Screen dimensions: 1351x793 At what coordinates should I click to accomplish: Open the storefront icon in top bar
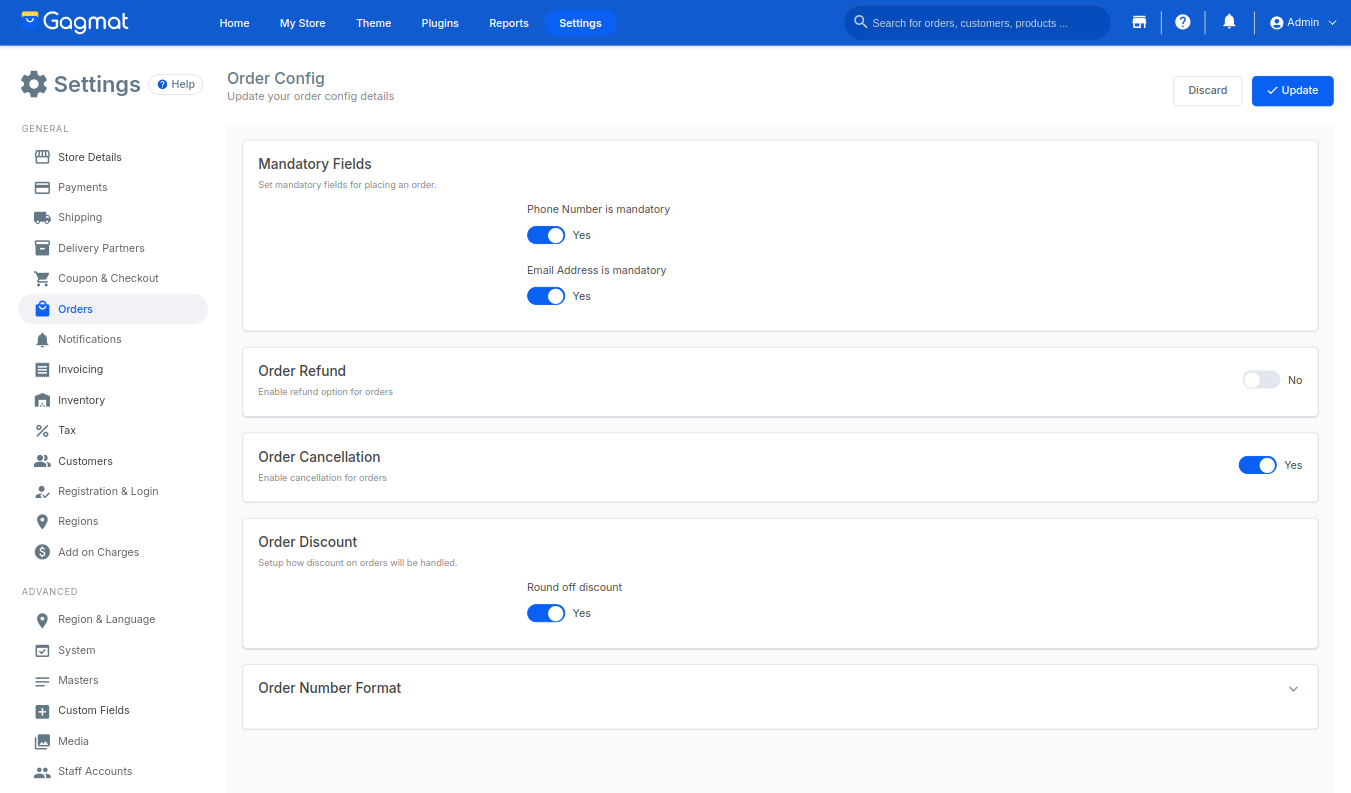(x=1139, y=22)
